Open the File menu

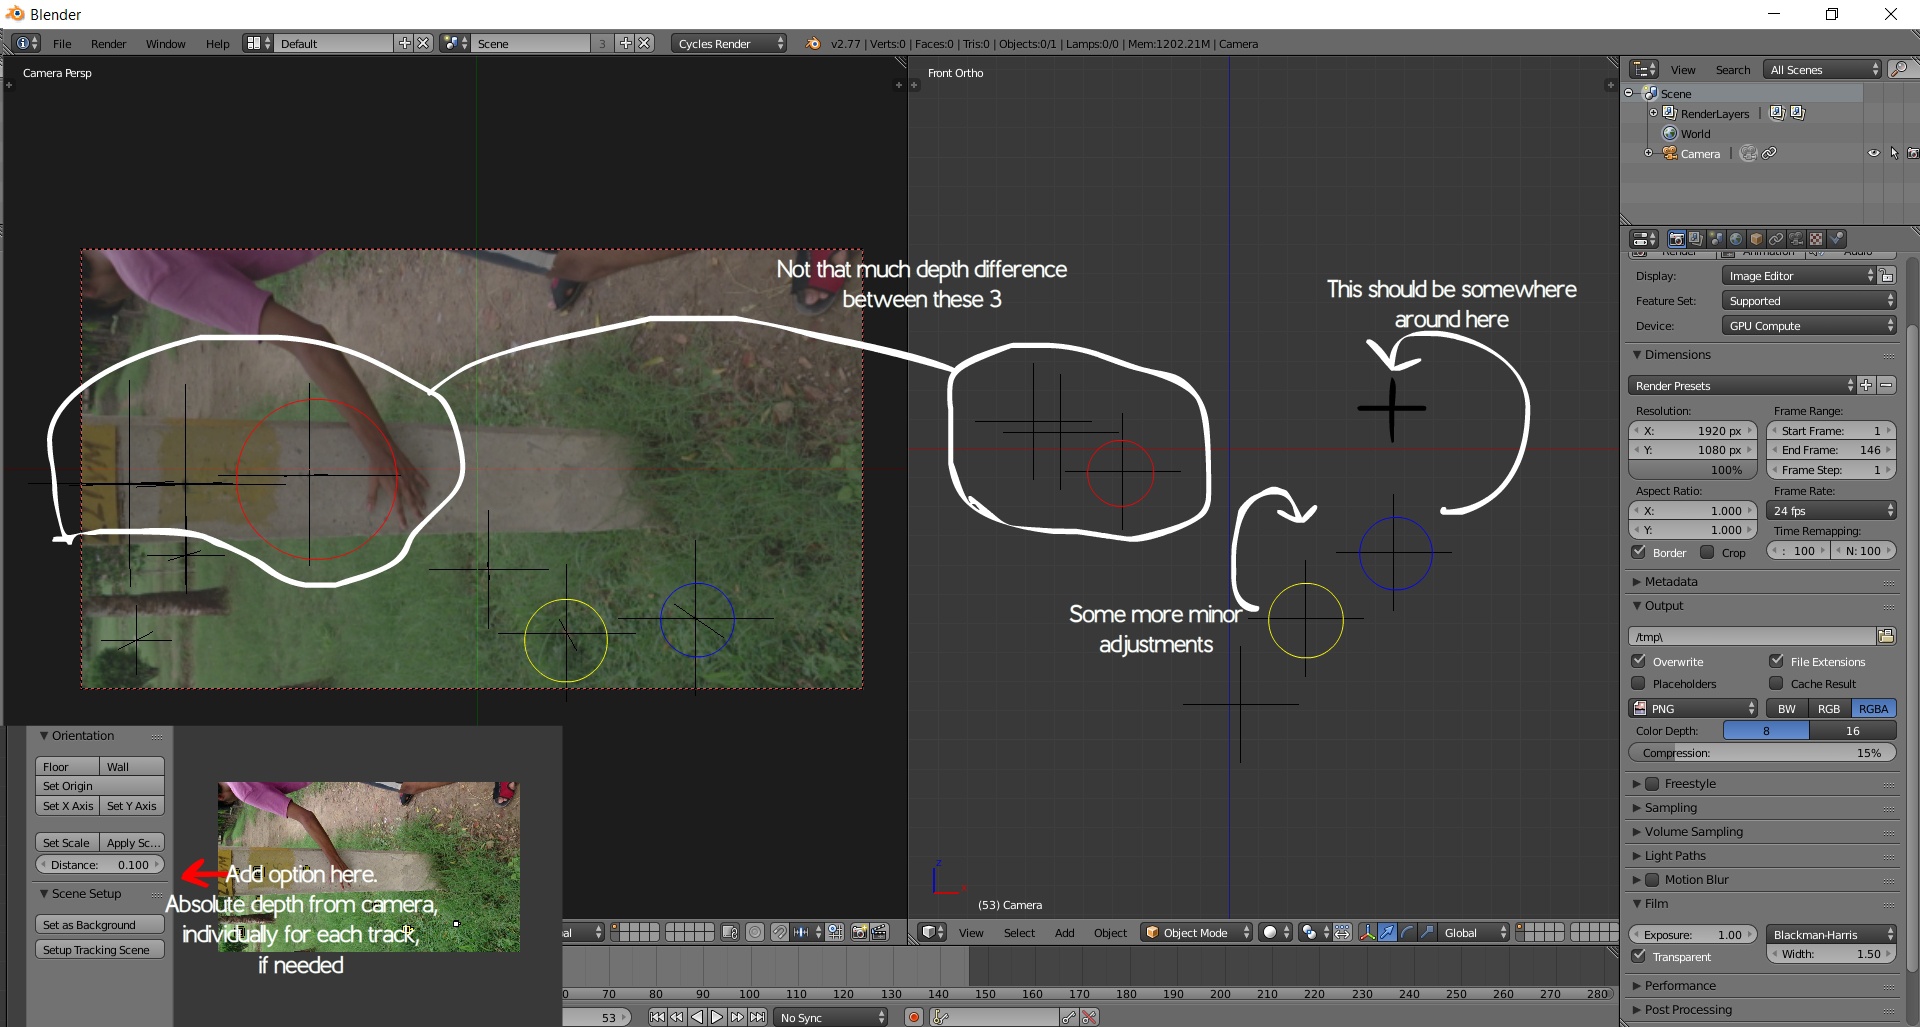(x=62, y=43)
